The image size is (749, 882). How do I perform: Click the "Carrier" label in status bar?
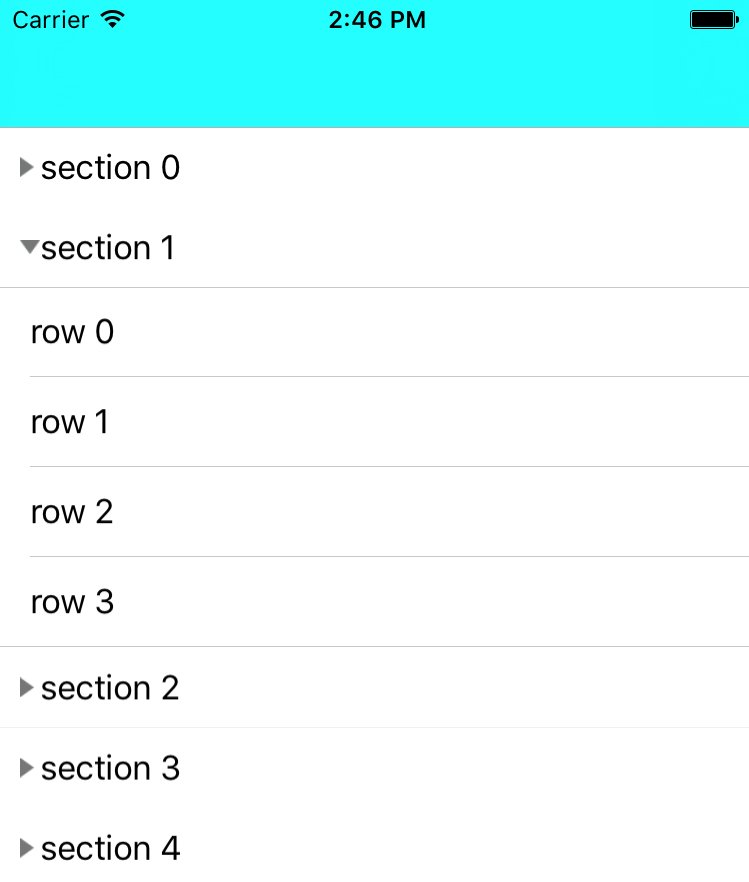coord(50,19)
